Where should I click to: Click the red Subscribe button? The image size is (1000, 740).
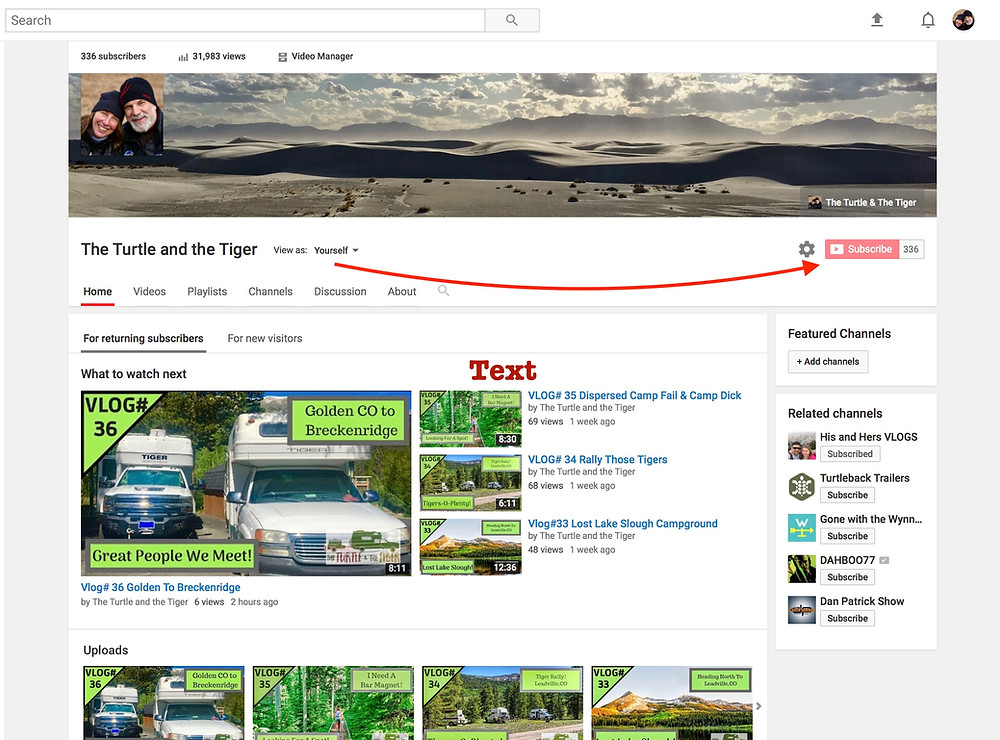click(862, 249)
